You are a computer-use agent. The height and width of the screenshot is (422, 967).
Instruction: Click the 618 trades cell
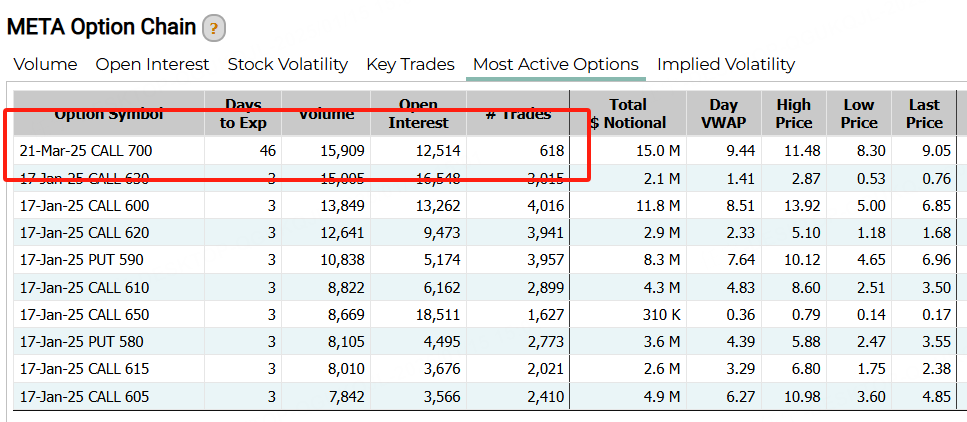pos(551,151)
